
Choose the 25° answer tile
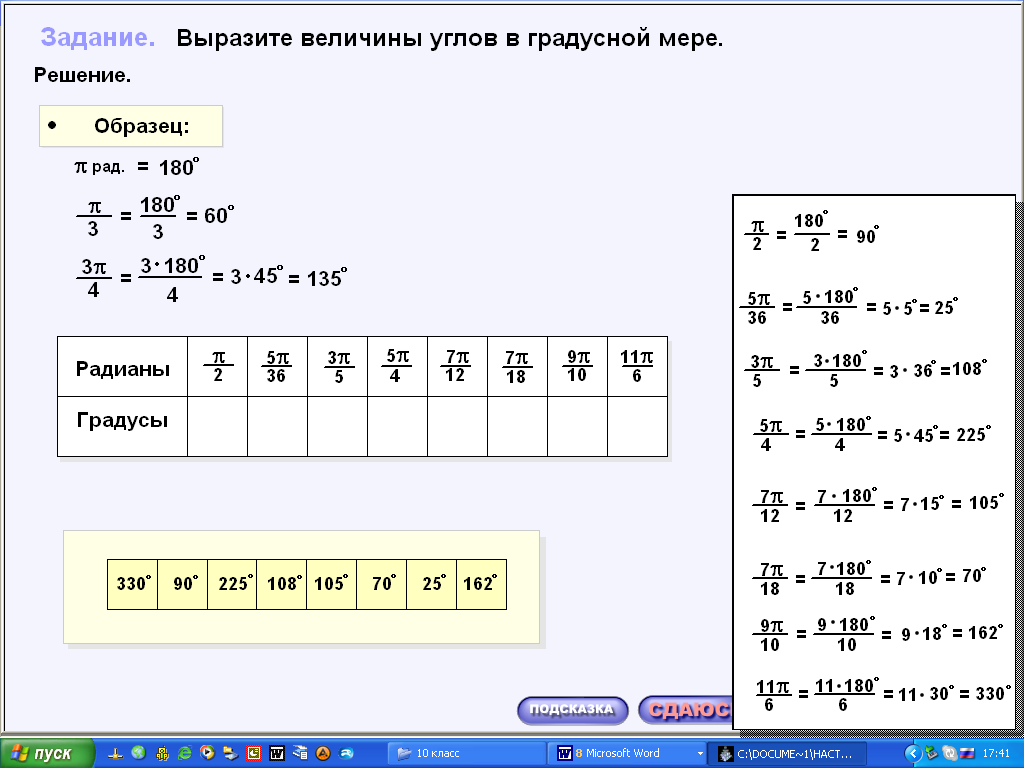[432, 584]
